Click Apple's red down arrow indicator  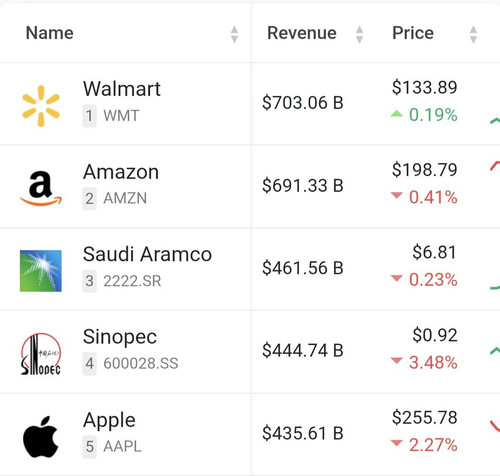pyautogui.click(x=397, y=443)
